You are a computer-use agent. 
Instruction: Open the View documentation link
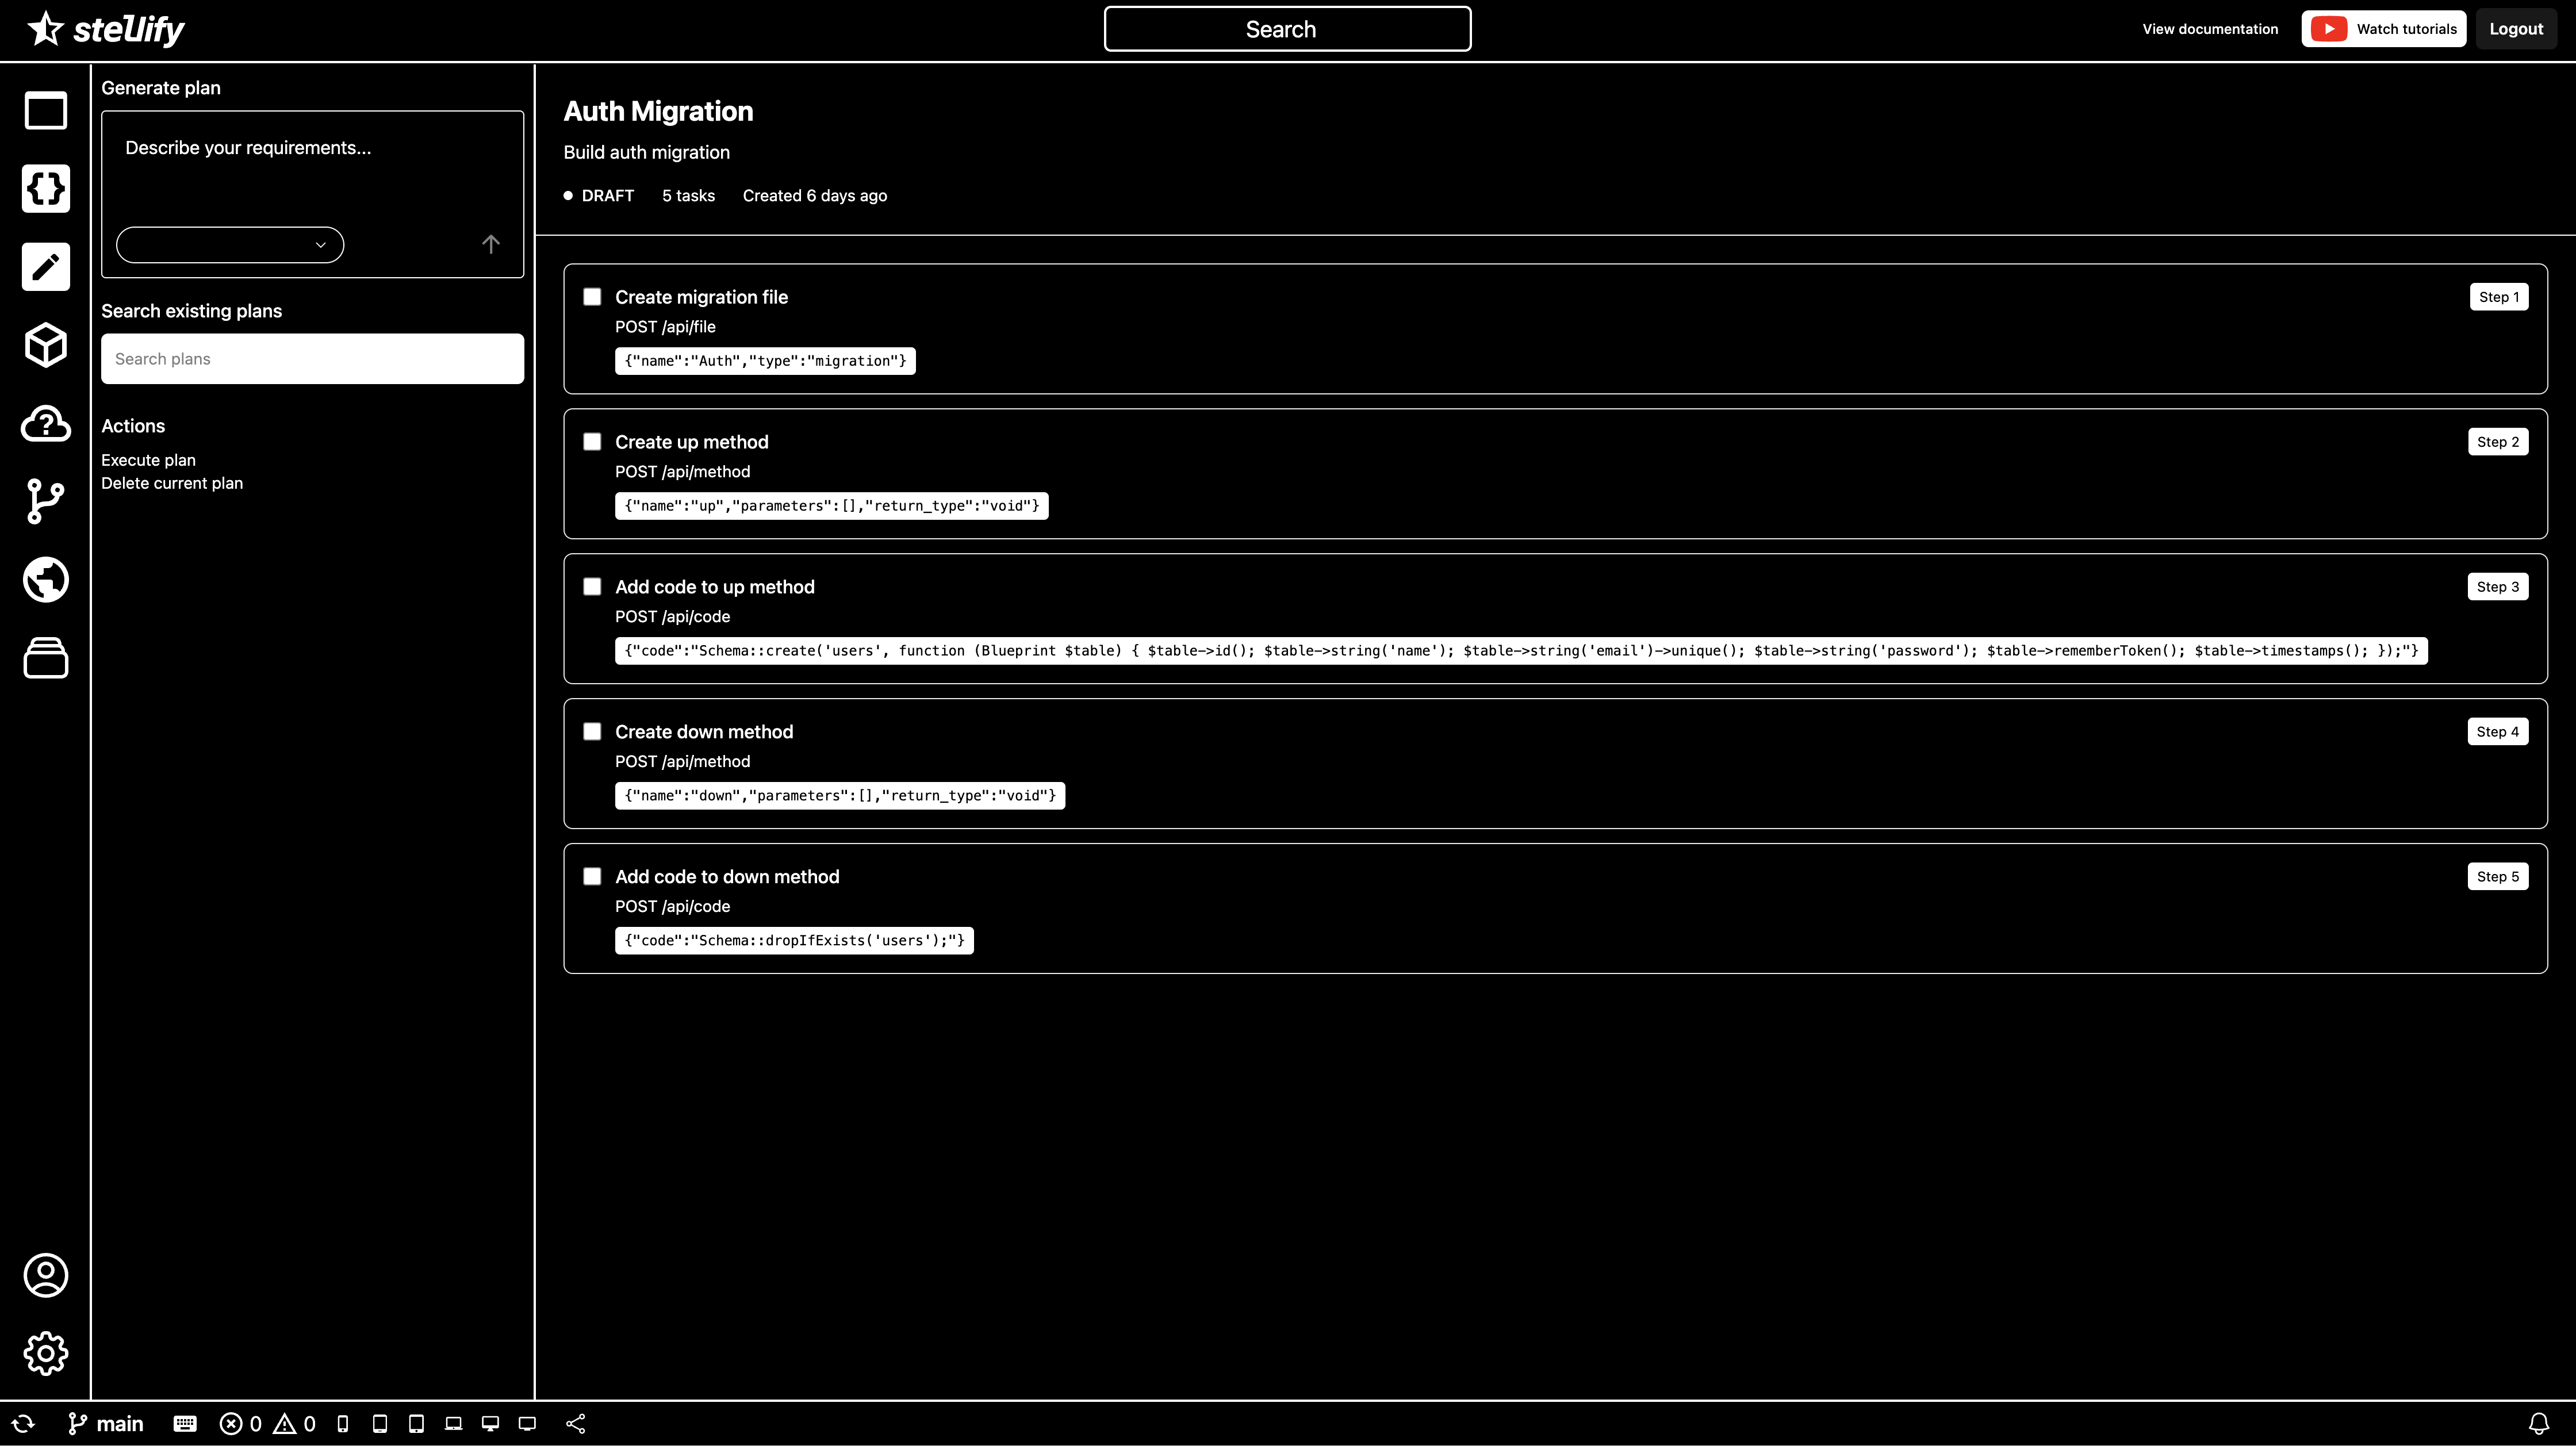[2209, 29]
